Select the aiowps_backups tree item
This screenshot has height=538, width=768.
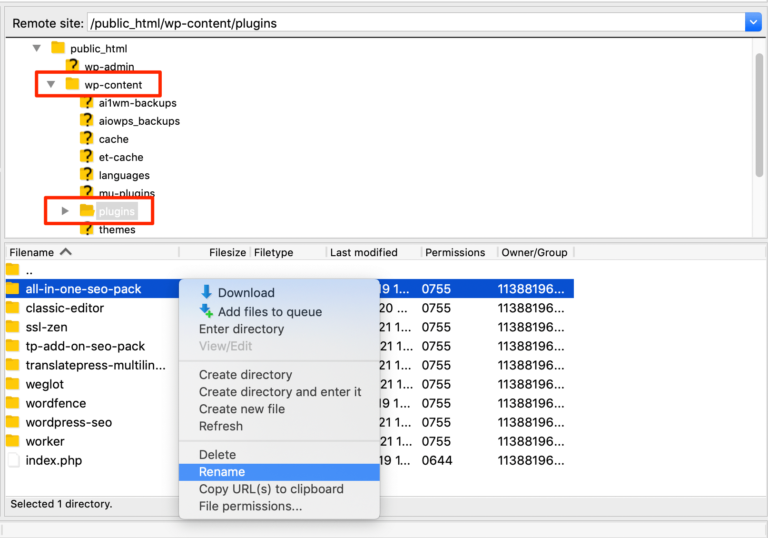click(139, 121)
